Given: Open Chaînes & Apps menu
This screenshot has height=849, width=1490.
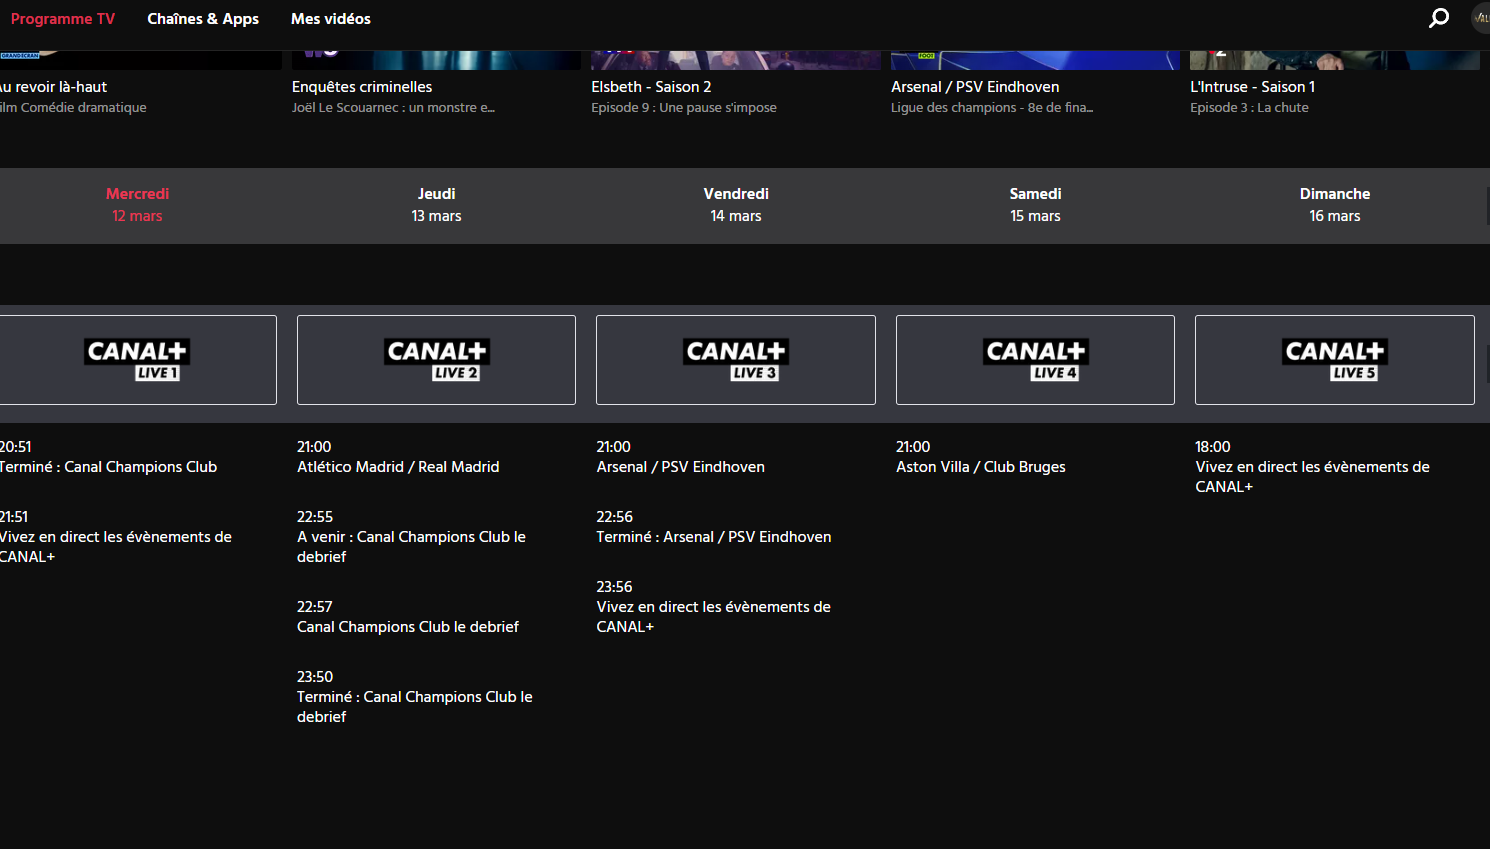Looking at the screenshot, I should tap(203, 19).
